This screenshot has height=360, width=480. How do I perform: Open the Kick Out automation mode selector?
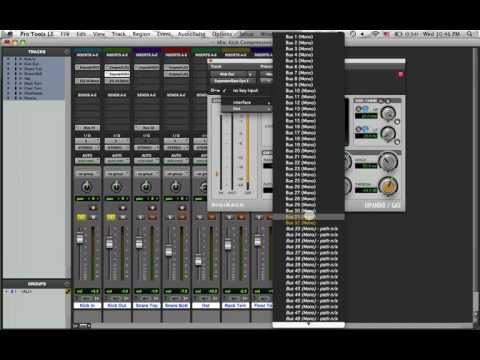(117, 161)
